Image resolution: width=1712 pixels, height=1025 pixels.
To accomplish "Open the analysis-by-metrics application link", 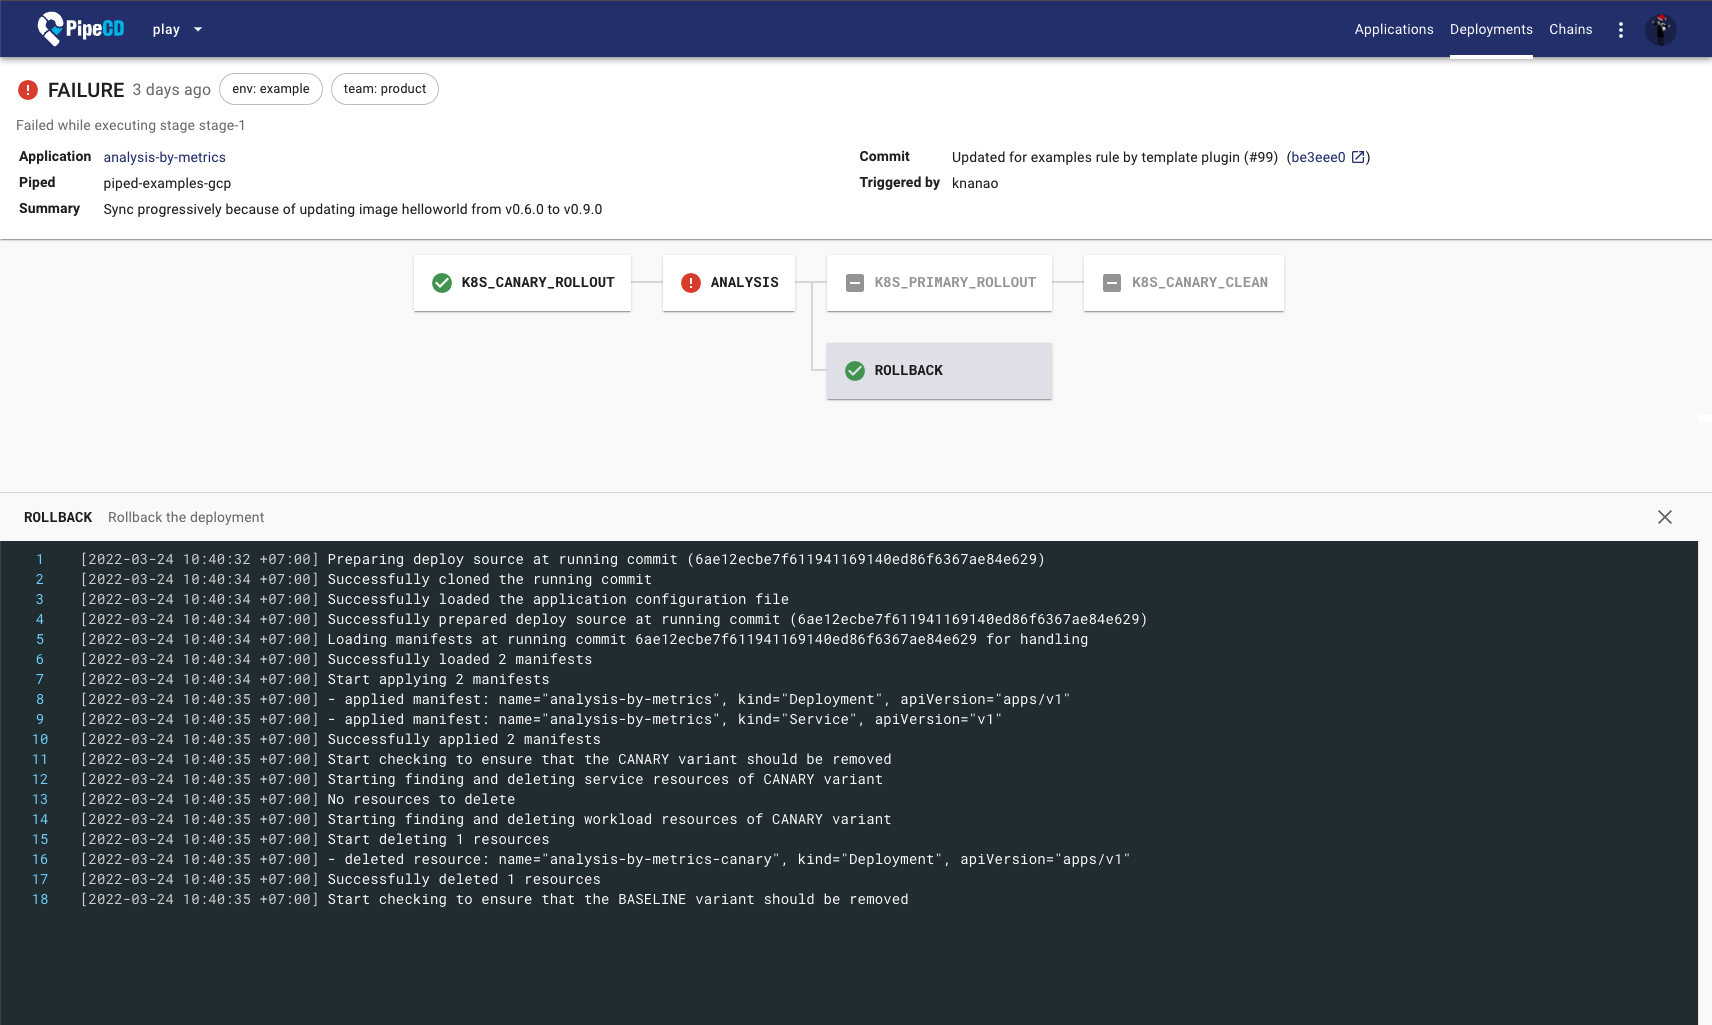I will click(x=164, y=157).
